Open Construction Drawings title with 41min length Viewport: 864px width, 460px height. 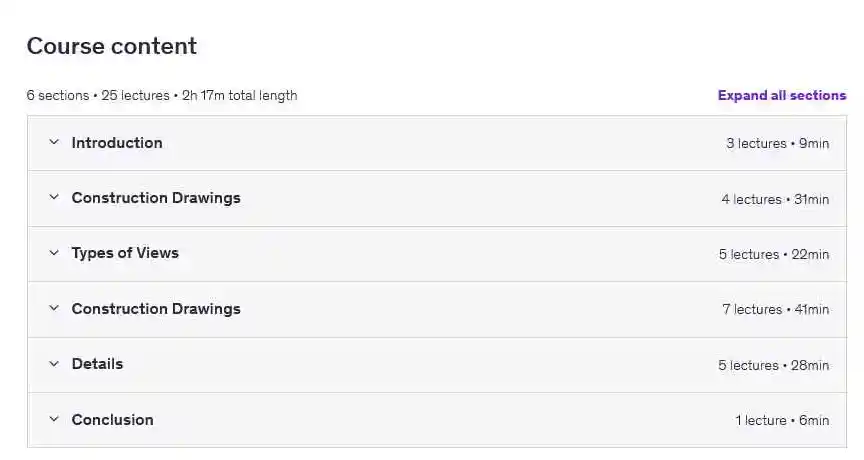156,309
